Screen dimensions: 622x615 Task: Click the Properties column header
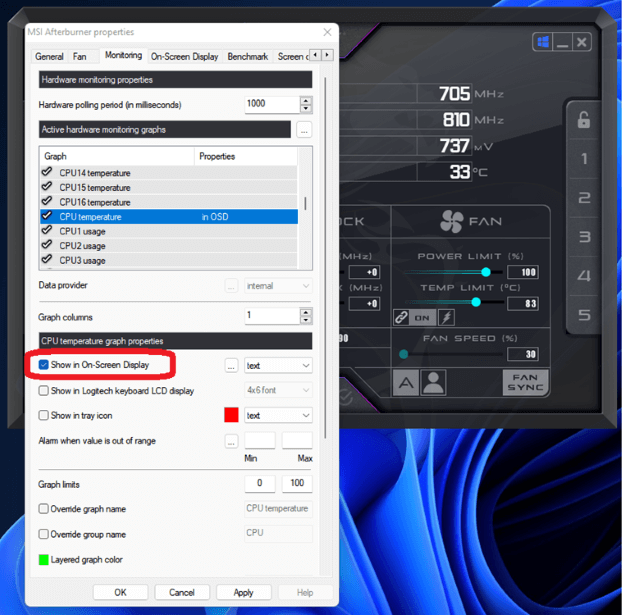click(246, 156)
